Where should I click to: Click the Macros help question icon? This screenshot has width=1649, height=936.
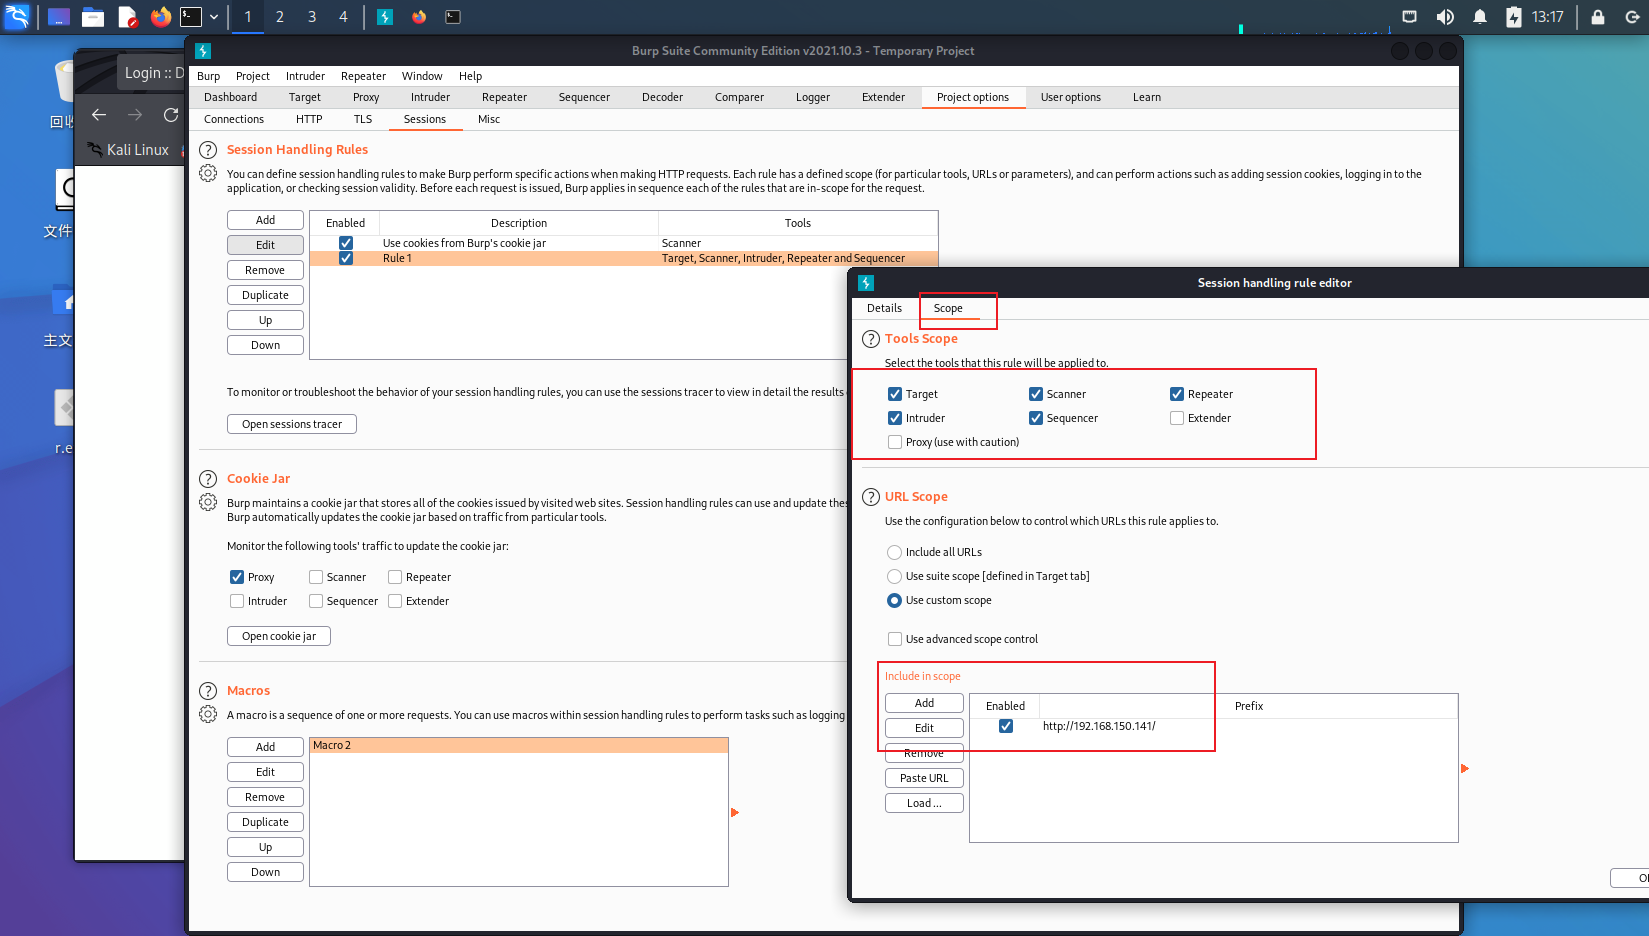[208, 691]
